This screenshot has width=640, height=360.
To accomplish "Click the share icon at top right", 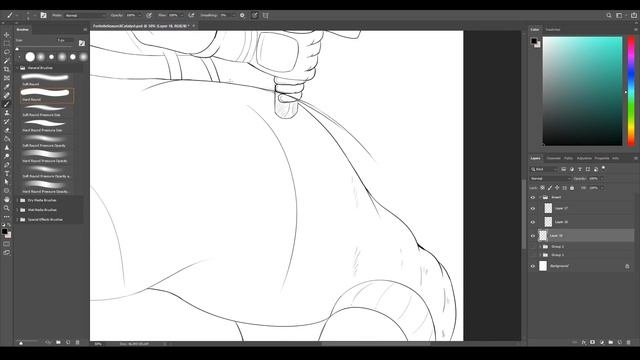I will click(634, 16).
